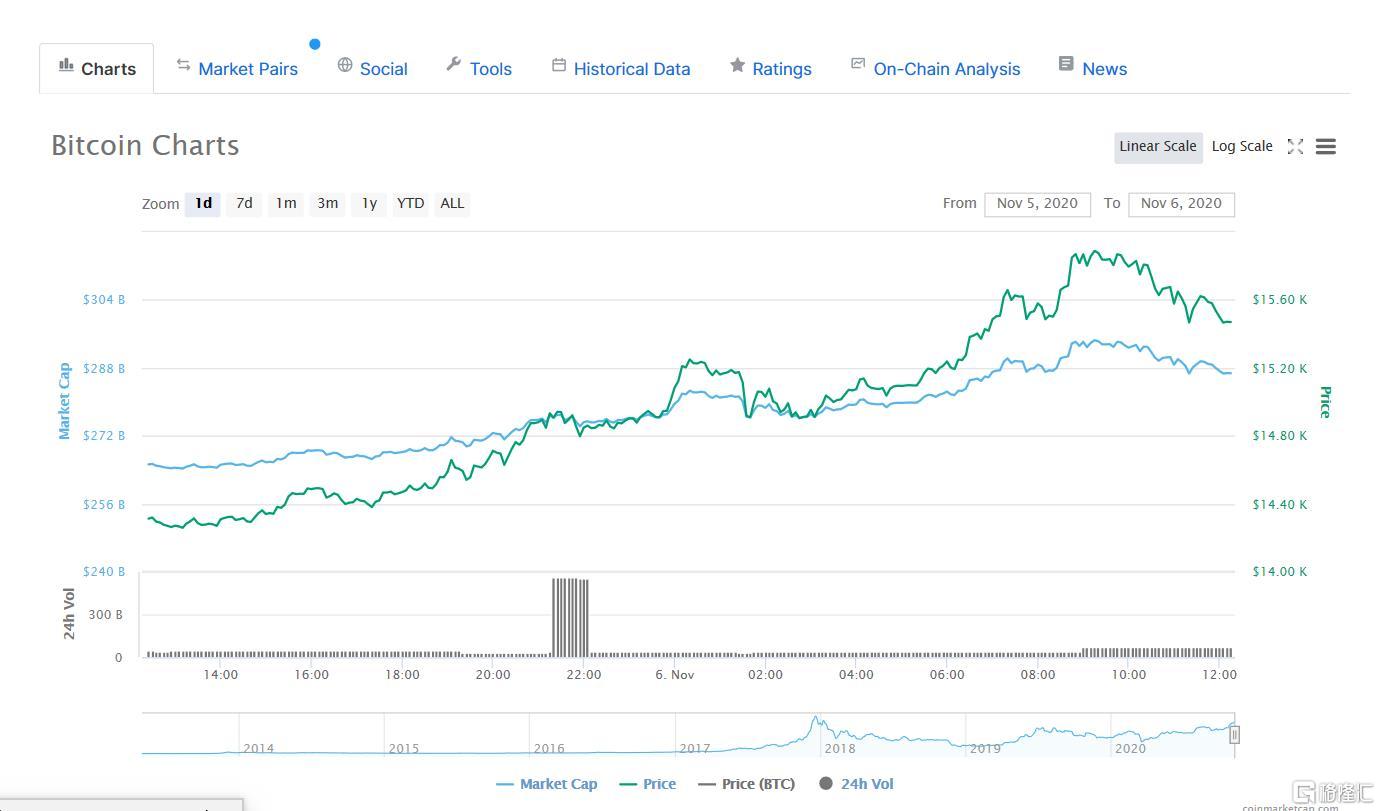Select the Charts tab
The width and height of the screenshot is (1380, 811).
pos(97,68)
